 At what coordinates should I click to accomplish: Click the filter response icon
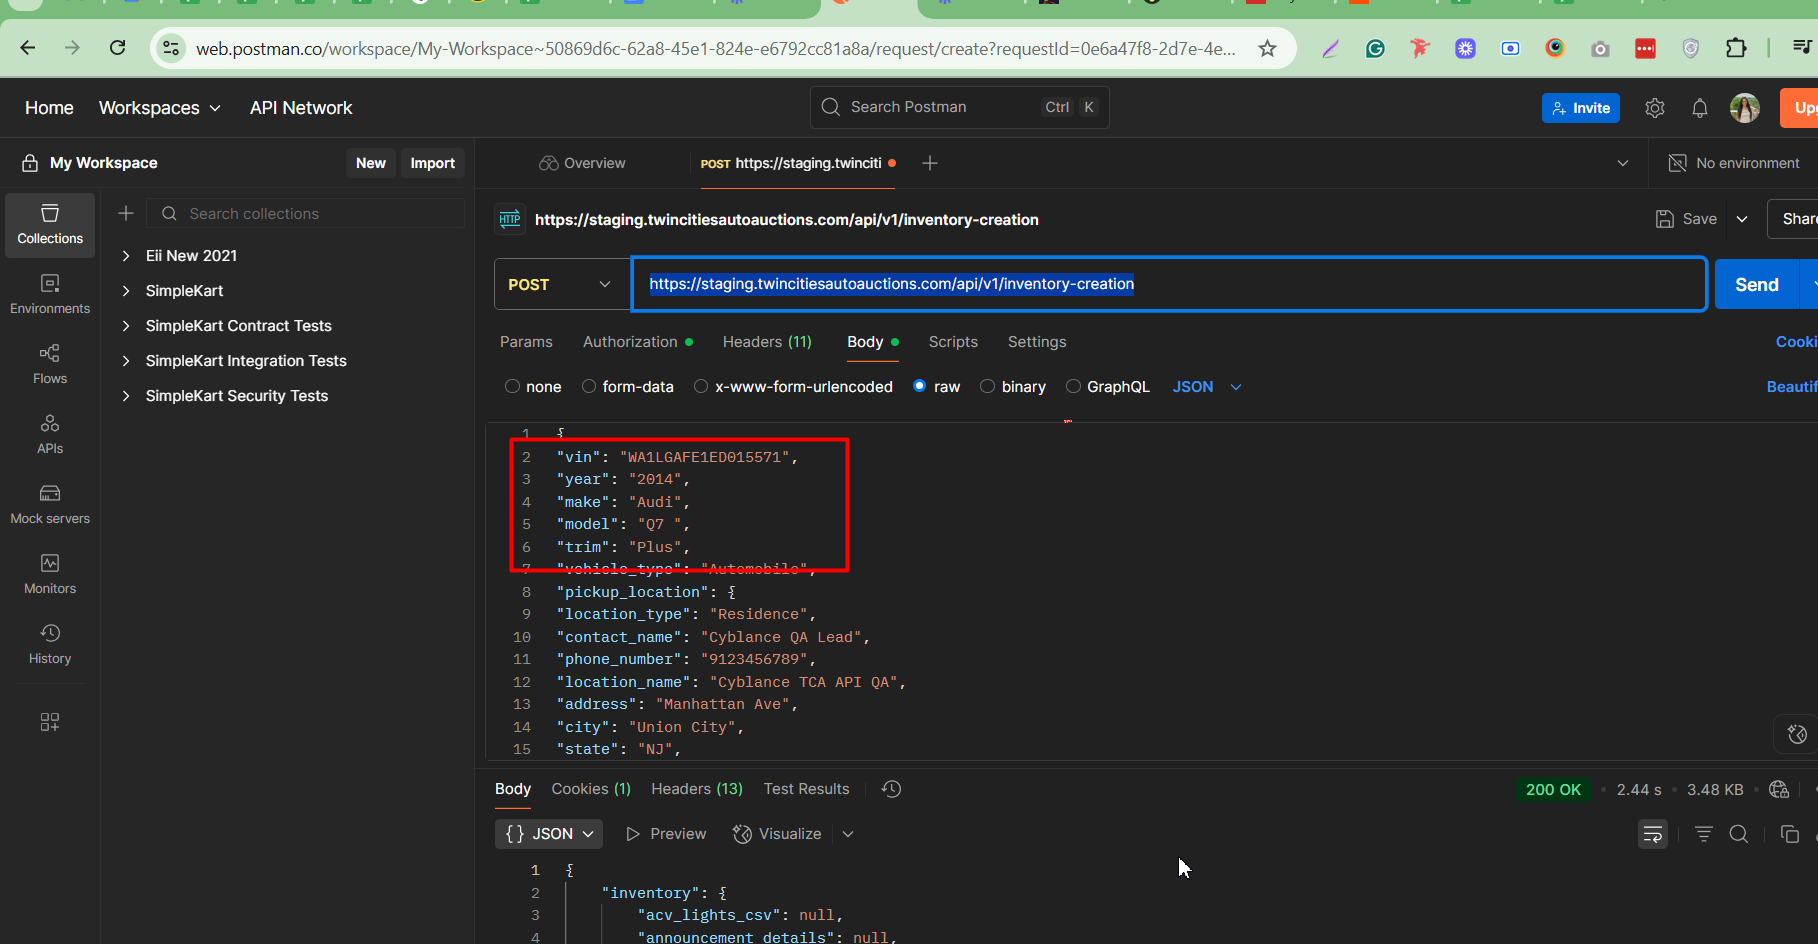click(1704, 834)
